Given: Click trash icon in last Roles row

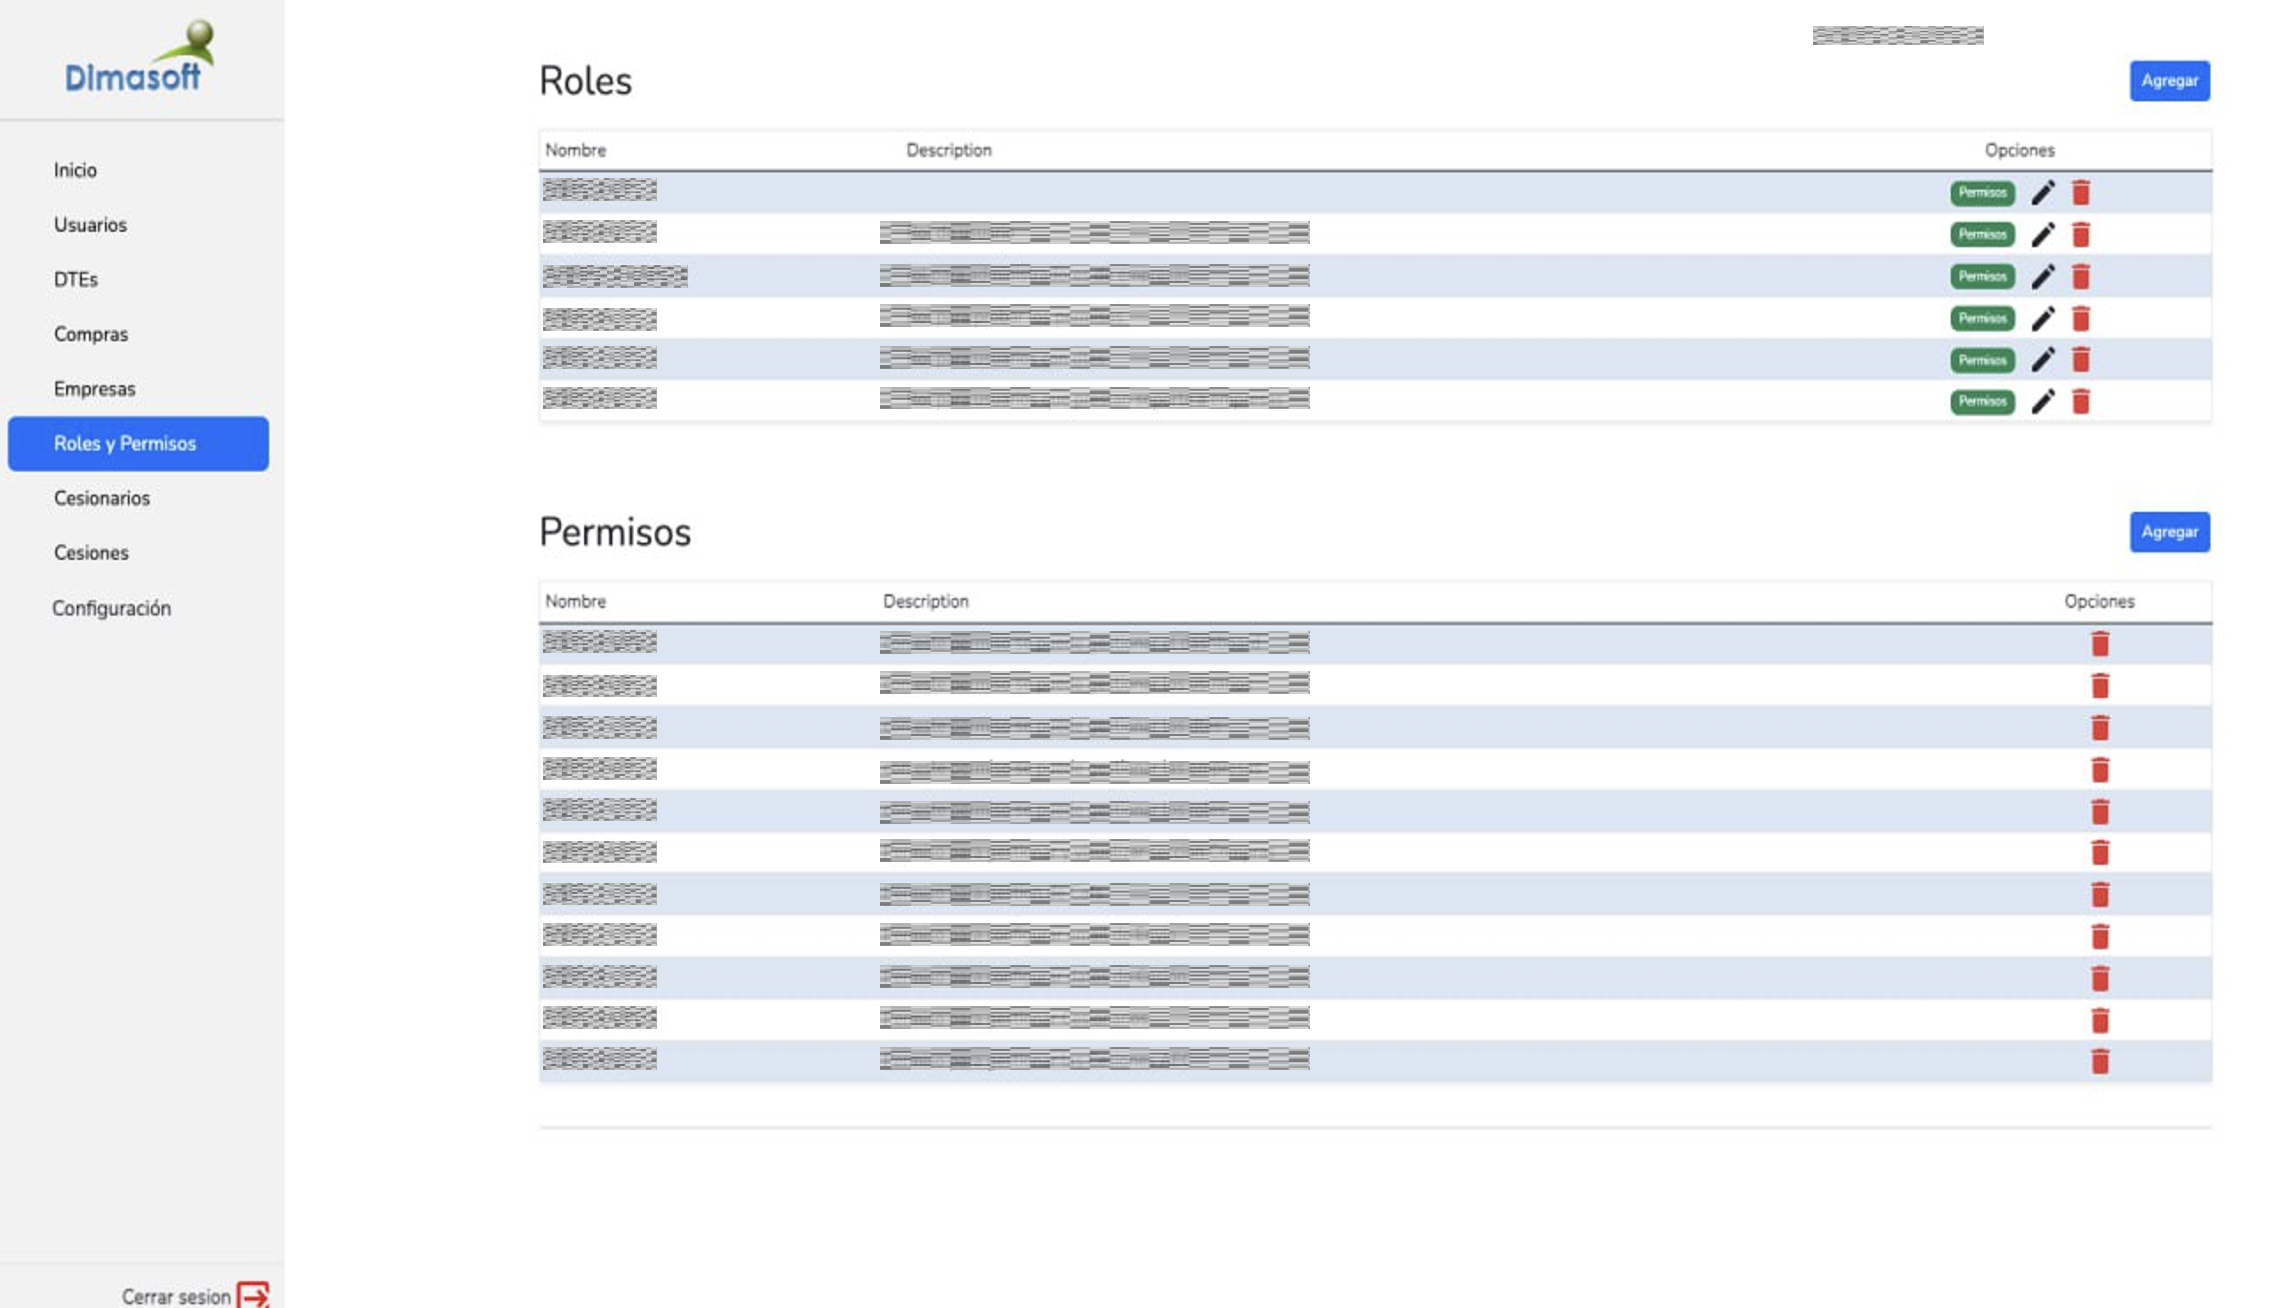Looking at the screenshot, I should coord(2081,401).
